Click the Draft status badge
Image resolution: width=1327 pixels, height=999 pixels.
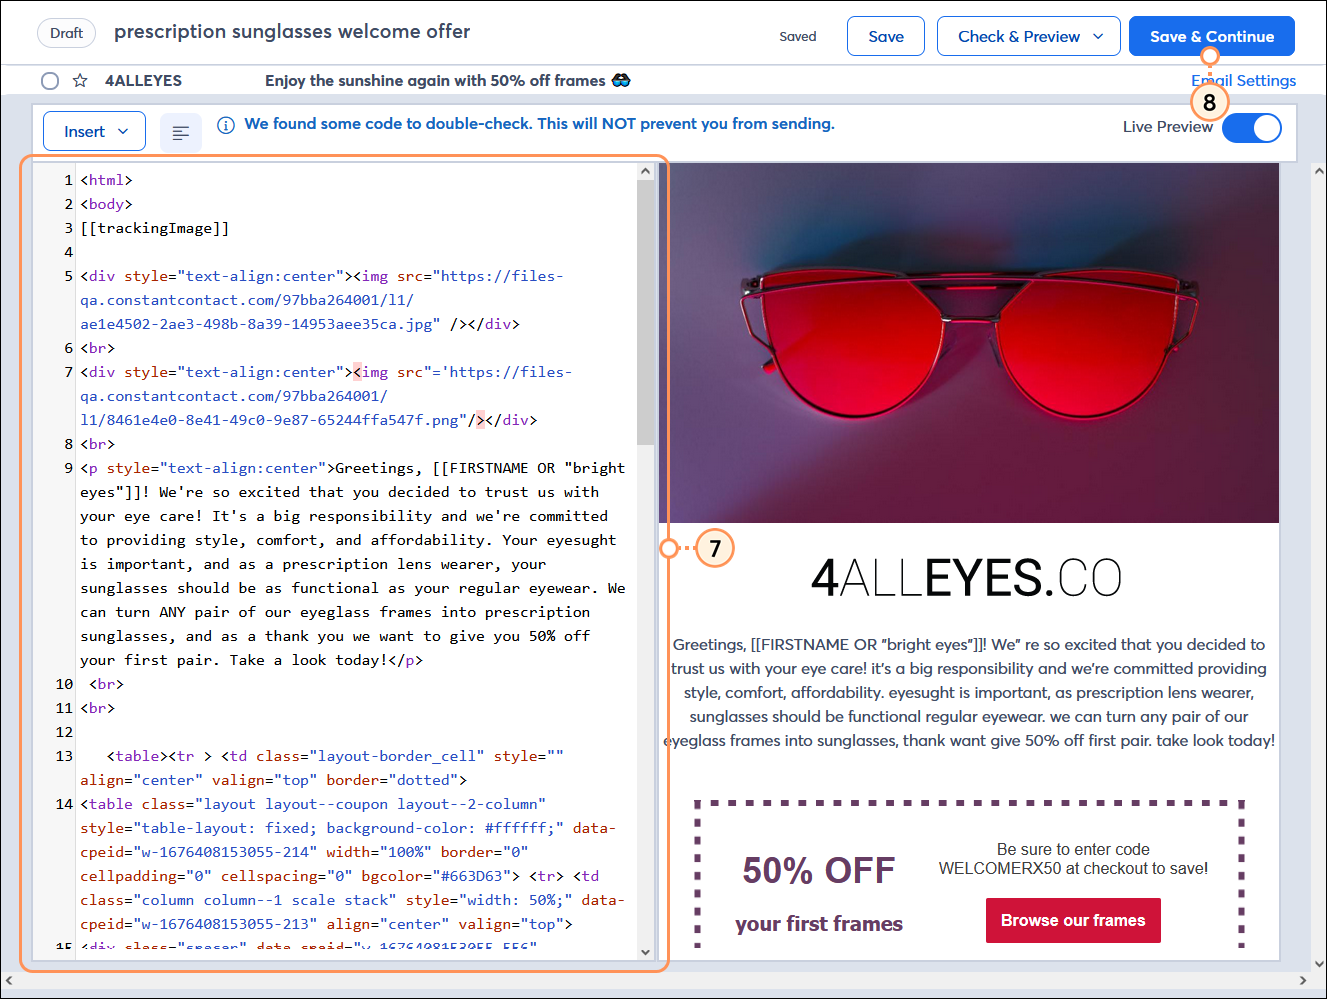[67, 33]
